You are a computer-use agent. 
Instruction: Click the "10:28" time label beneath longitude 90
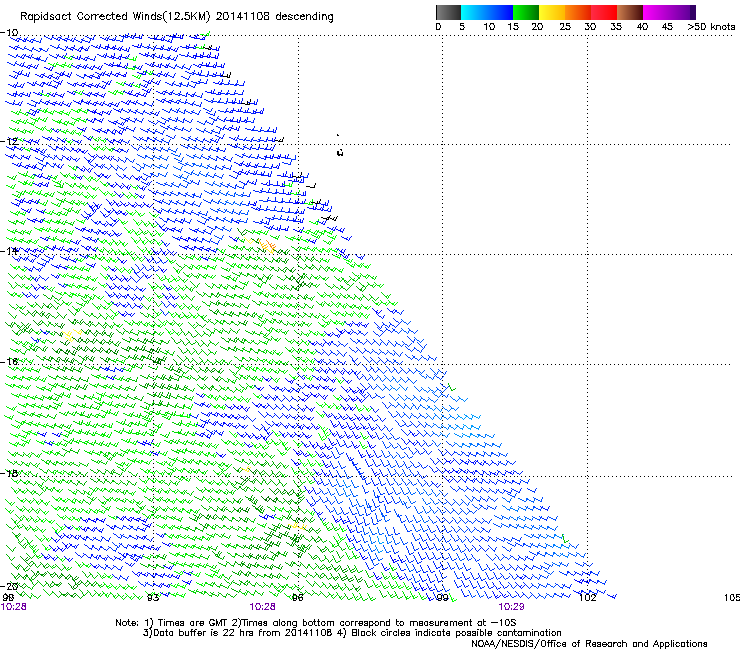click(14, 607)
